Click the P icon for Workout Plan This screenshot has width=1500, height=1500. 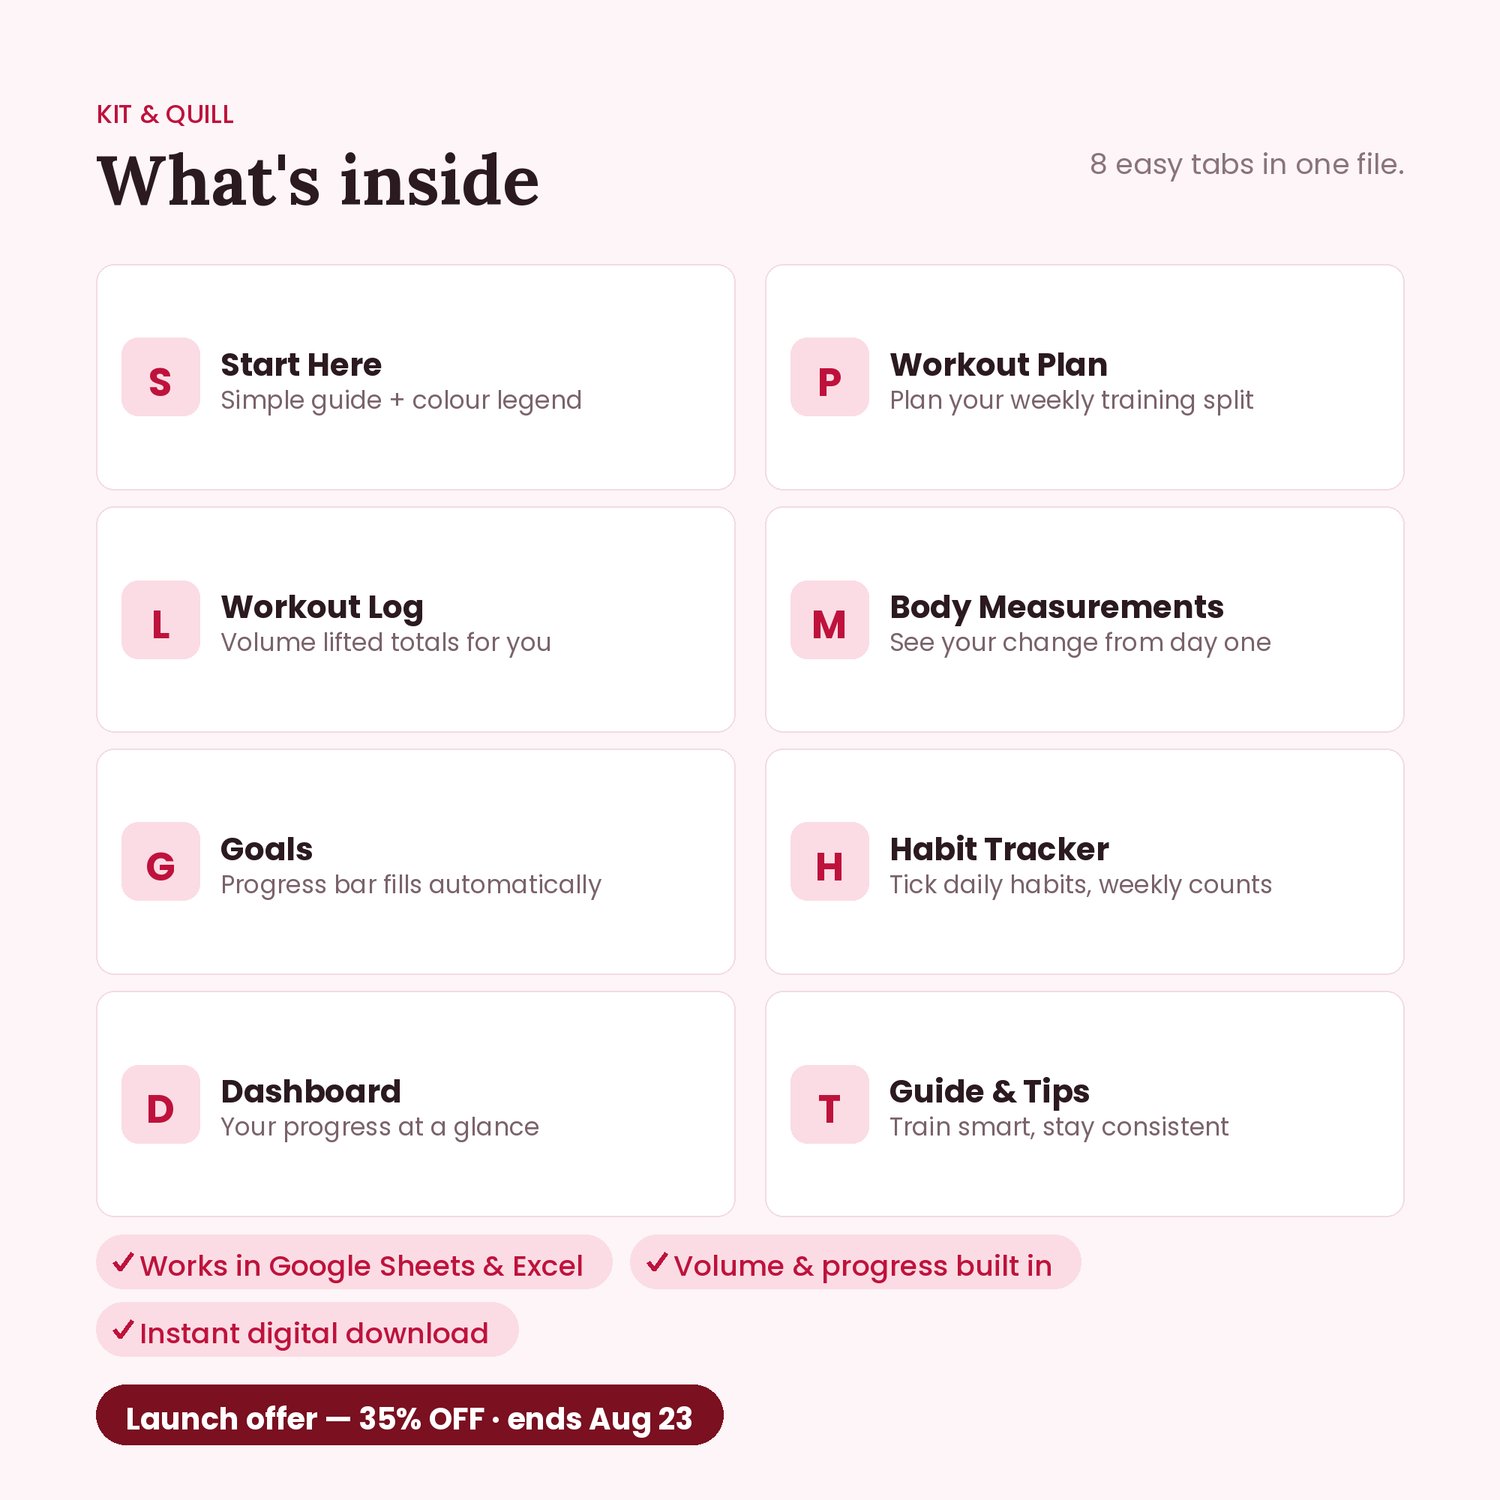829,377
